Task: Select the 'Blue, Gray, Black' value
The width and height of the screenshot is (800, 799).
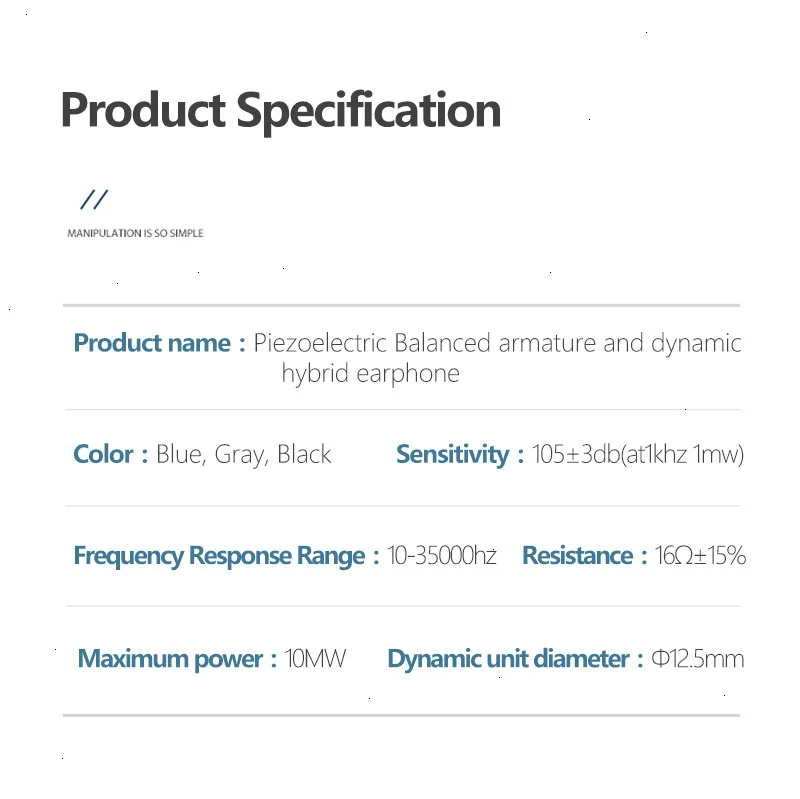Action: click(243, 455)
